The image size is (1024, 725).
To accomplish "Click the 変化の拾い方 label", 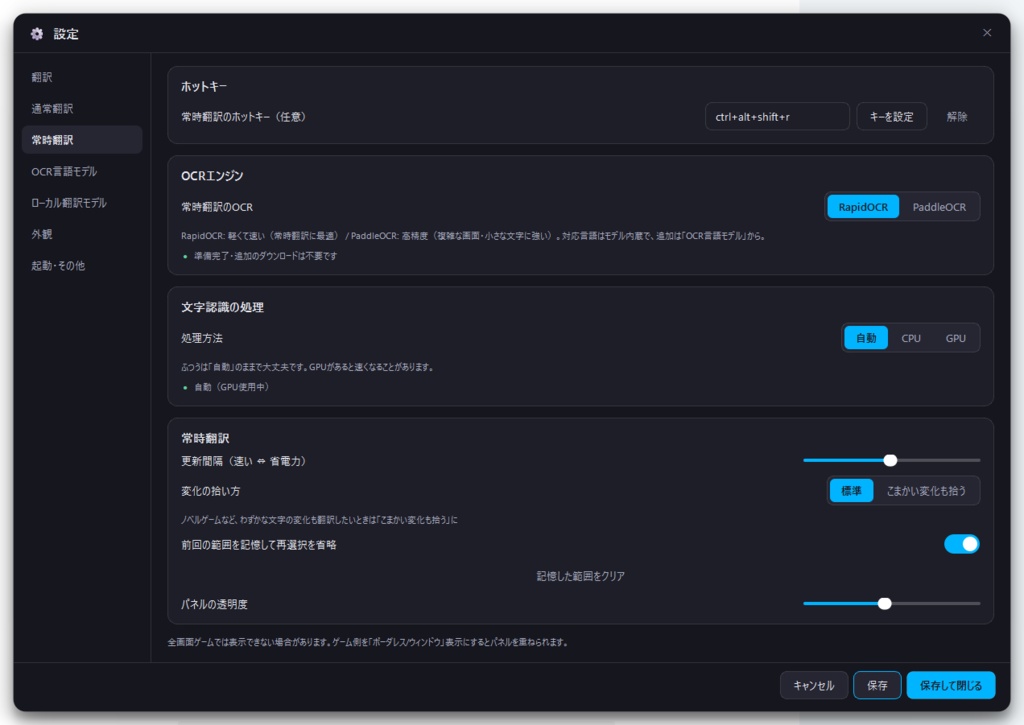I will point(211,491).
